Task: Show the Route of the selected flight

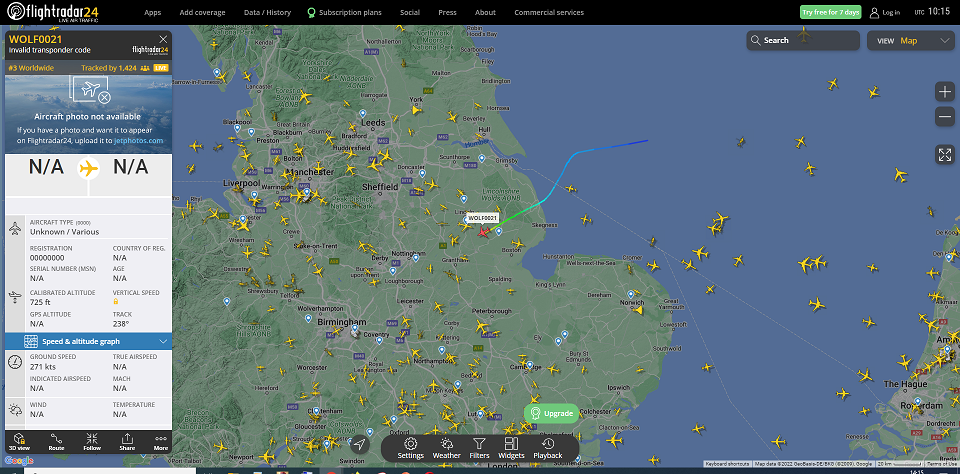Action: pos(56,442)
